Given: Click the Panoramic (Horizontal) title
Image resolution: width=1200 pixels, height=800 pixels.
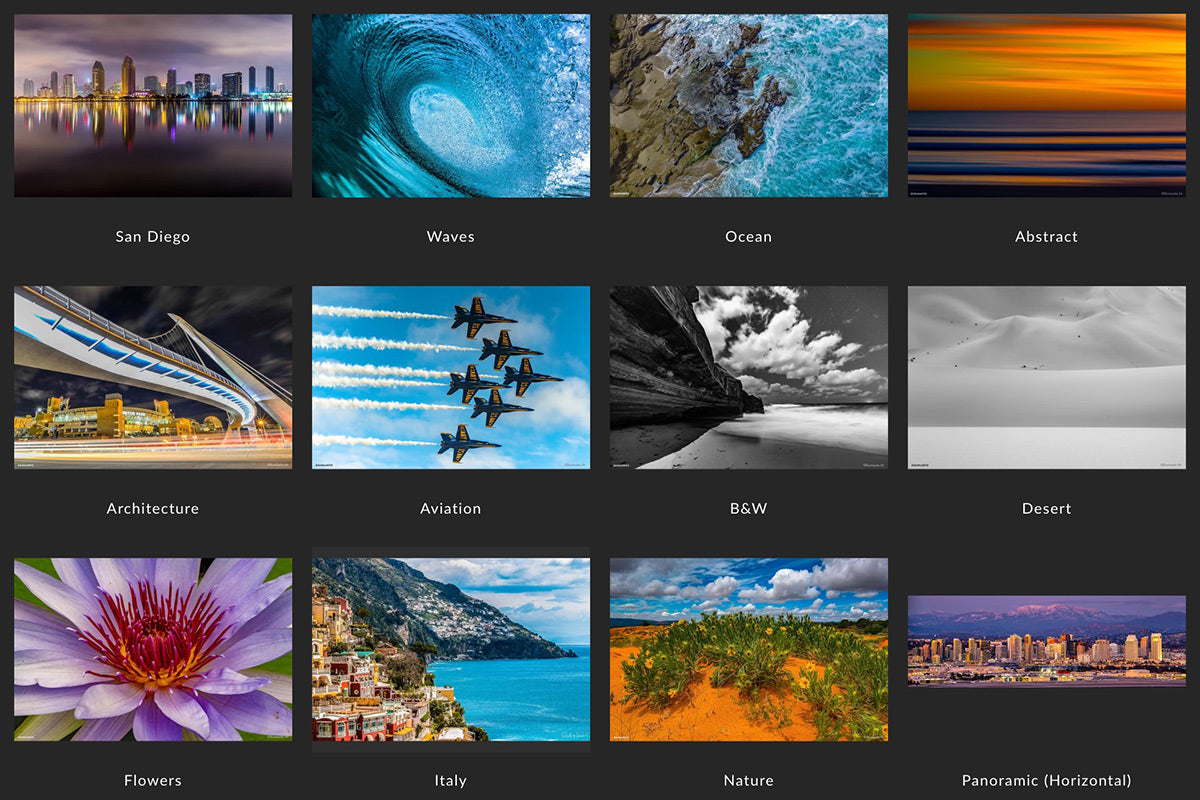Looking at the screenshot, I should click(1047, 781).
